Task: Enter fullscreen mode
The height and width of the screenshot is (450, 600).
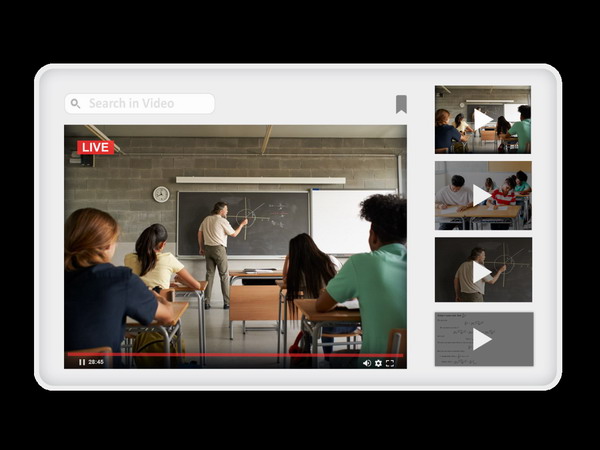Action: pyautogui.click(x=390, y=363)
